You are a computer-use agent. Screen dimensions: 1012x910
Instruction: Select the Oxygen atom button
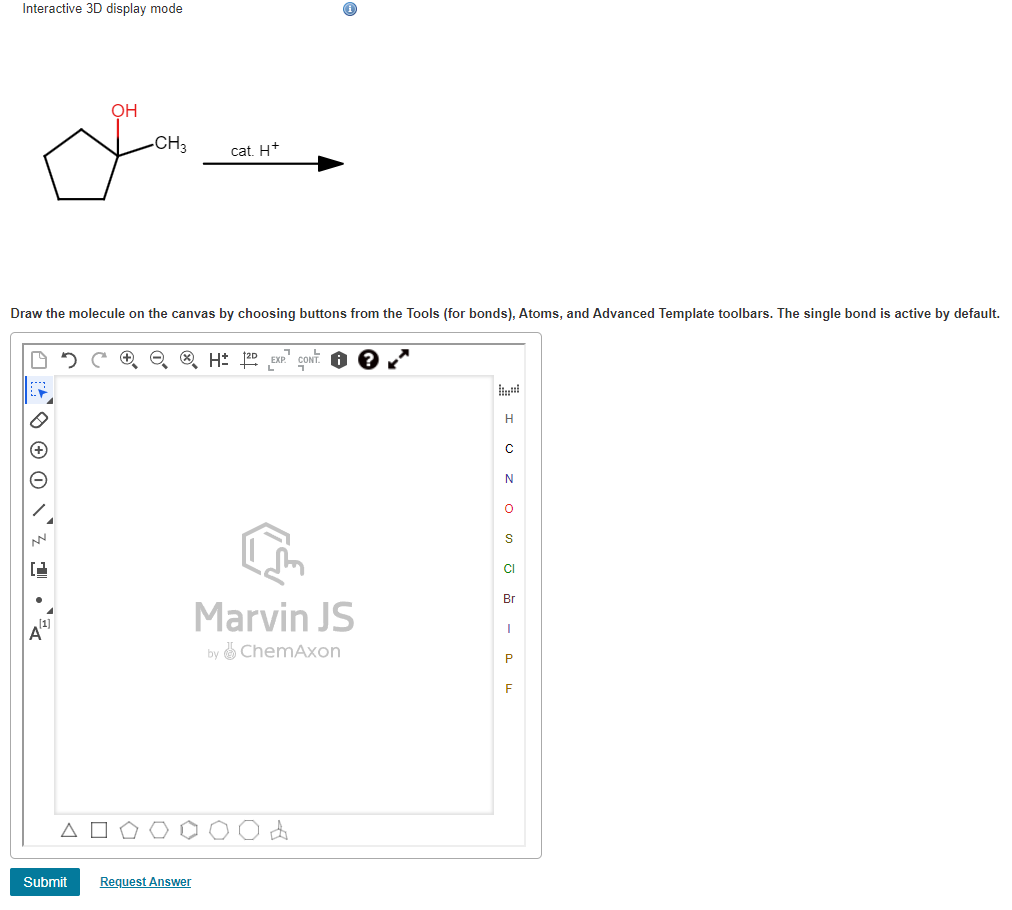click(x=509, y=508)
